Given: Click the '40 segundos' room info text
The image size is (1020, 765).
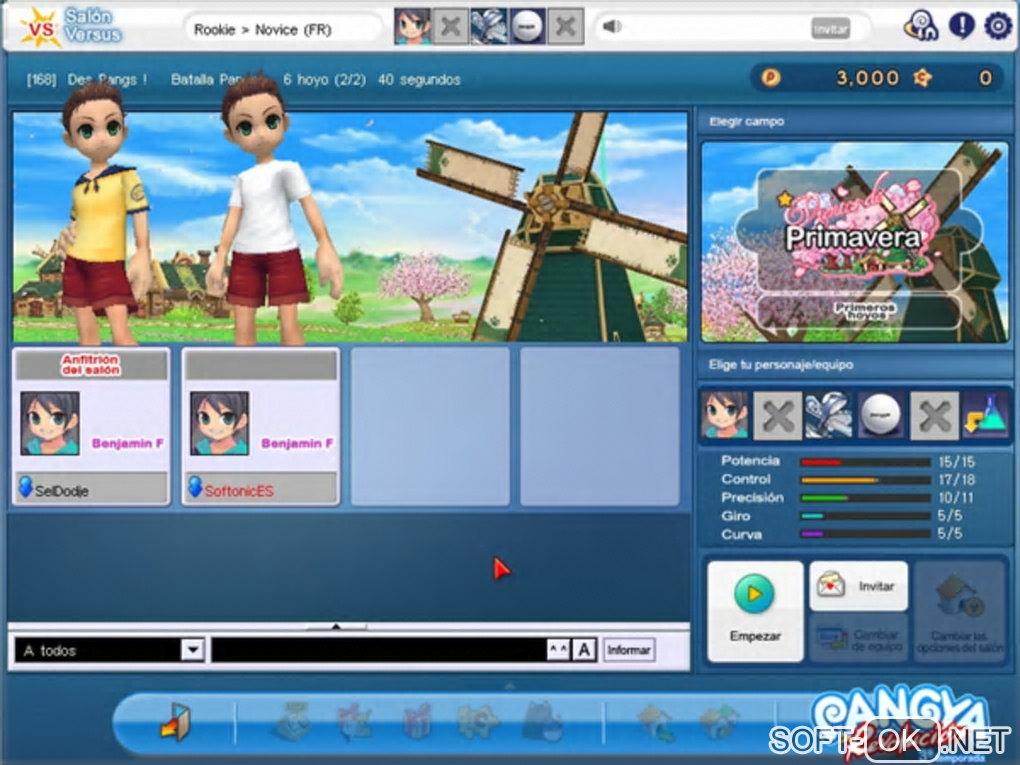Looking at the screenshot, I should [x=419, y=80].
